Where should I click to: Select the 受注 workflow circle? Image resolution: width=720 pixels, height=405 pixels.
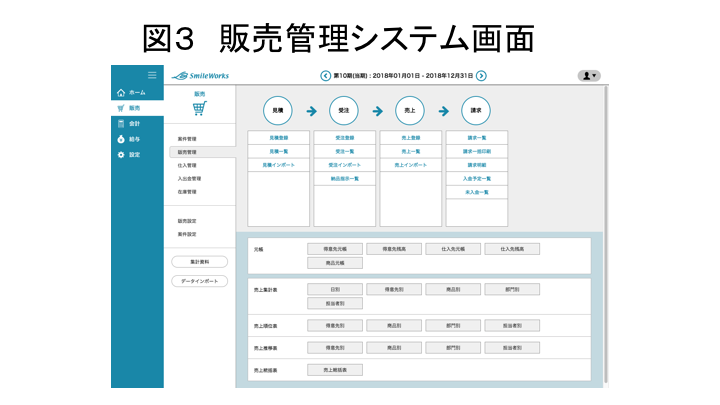(344, 111)
